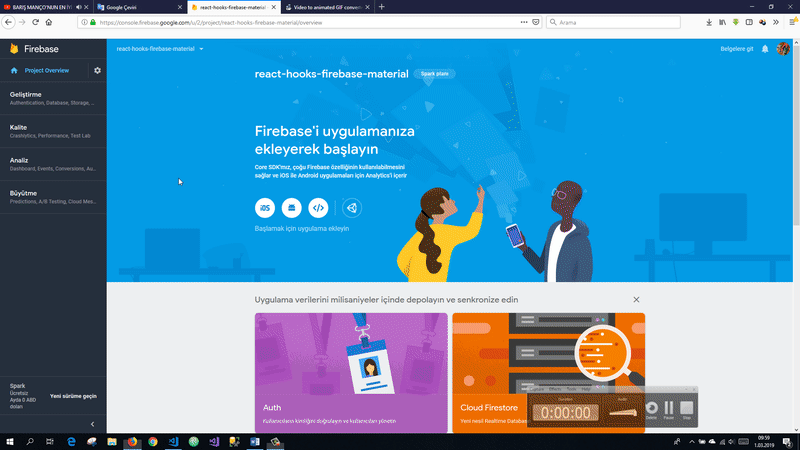Open Task View on taskbar

click(49, 442)
